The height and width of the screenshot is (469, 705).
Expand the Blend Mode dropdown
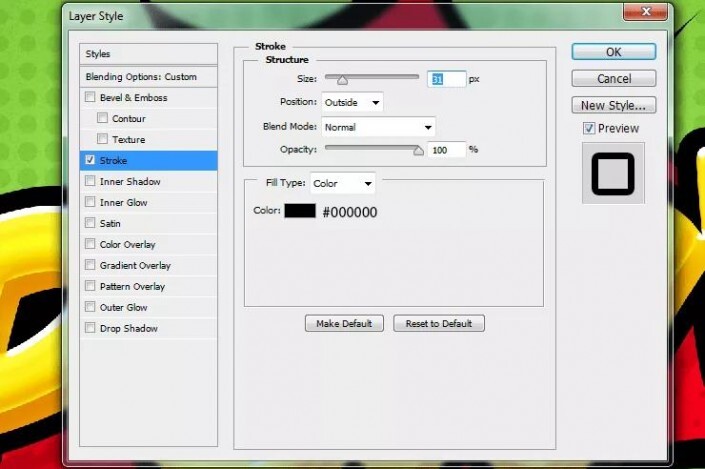pos(378,127)
